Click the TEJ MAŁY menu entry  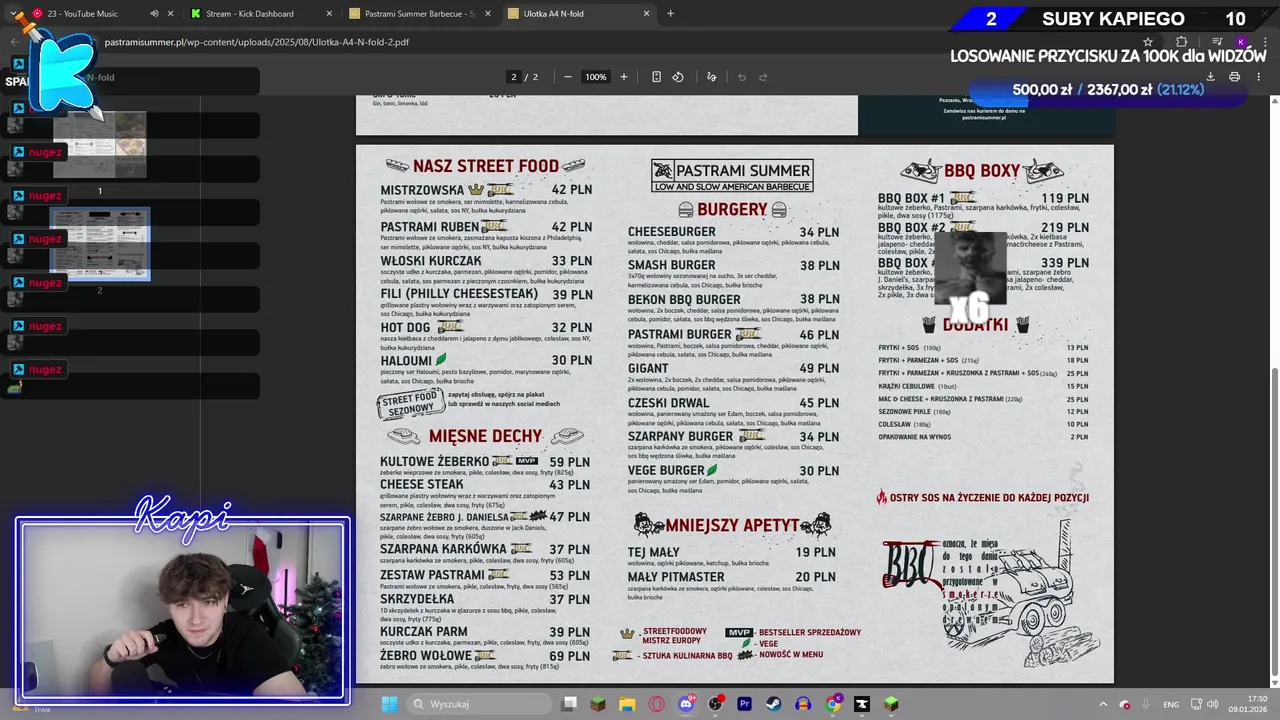click(731, 552)
